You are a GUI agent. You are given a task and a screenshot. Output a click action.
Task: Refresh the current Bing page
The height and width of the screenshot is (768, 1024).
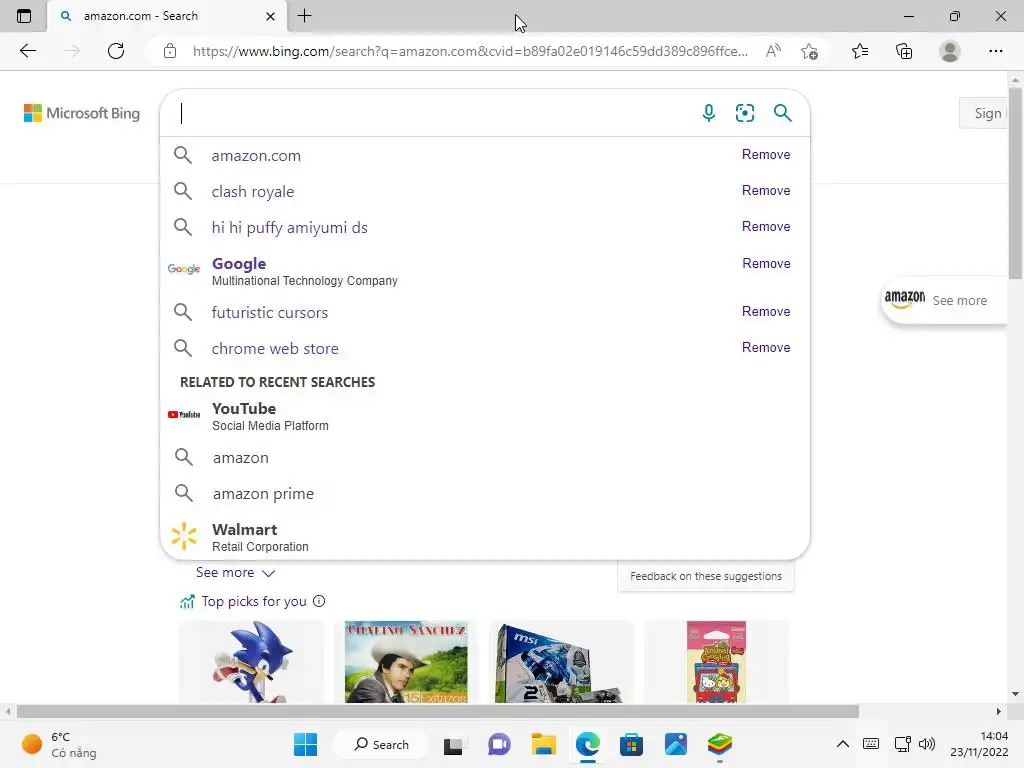(116, 51)
